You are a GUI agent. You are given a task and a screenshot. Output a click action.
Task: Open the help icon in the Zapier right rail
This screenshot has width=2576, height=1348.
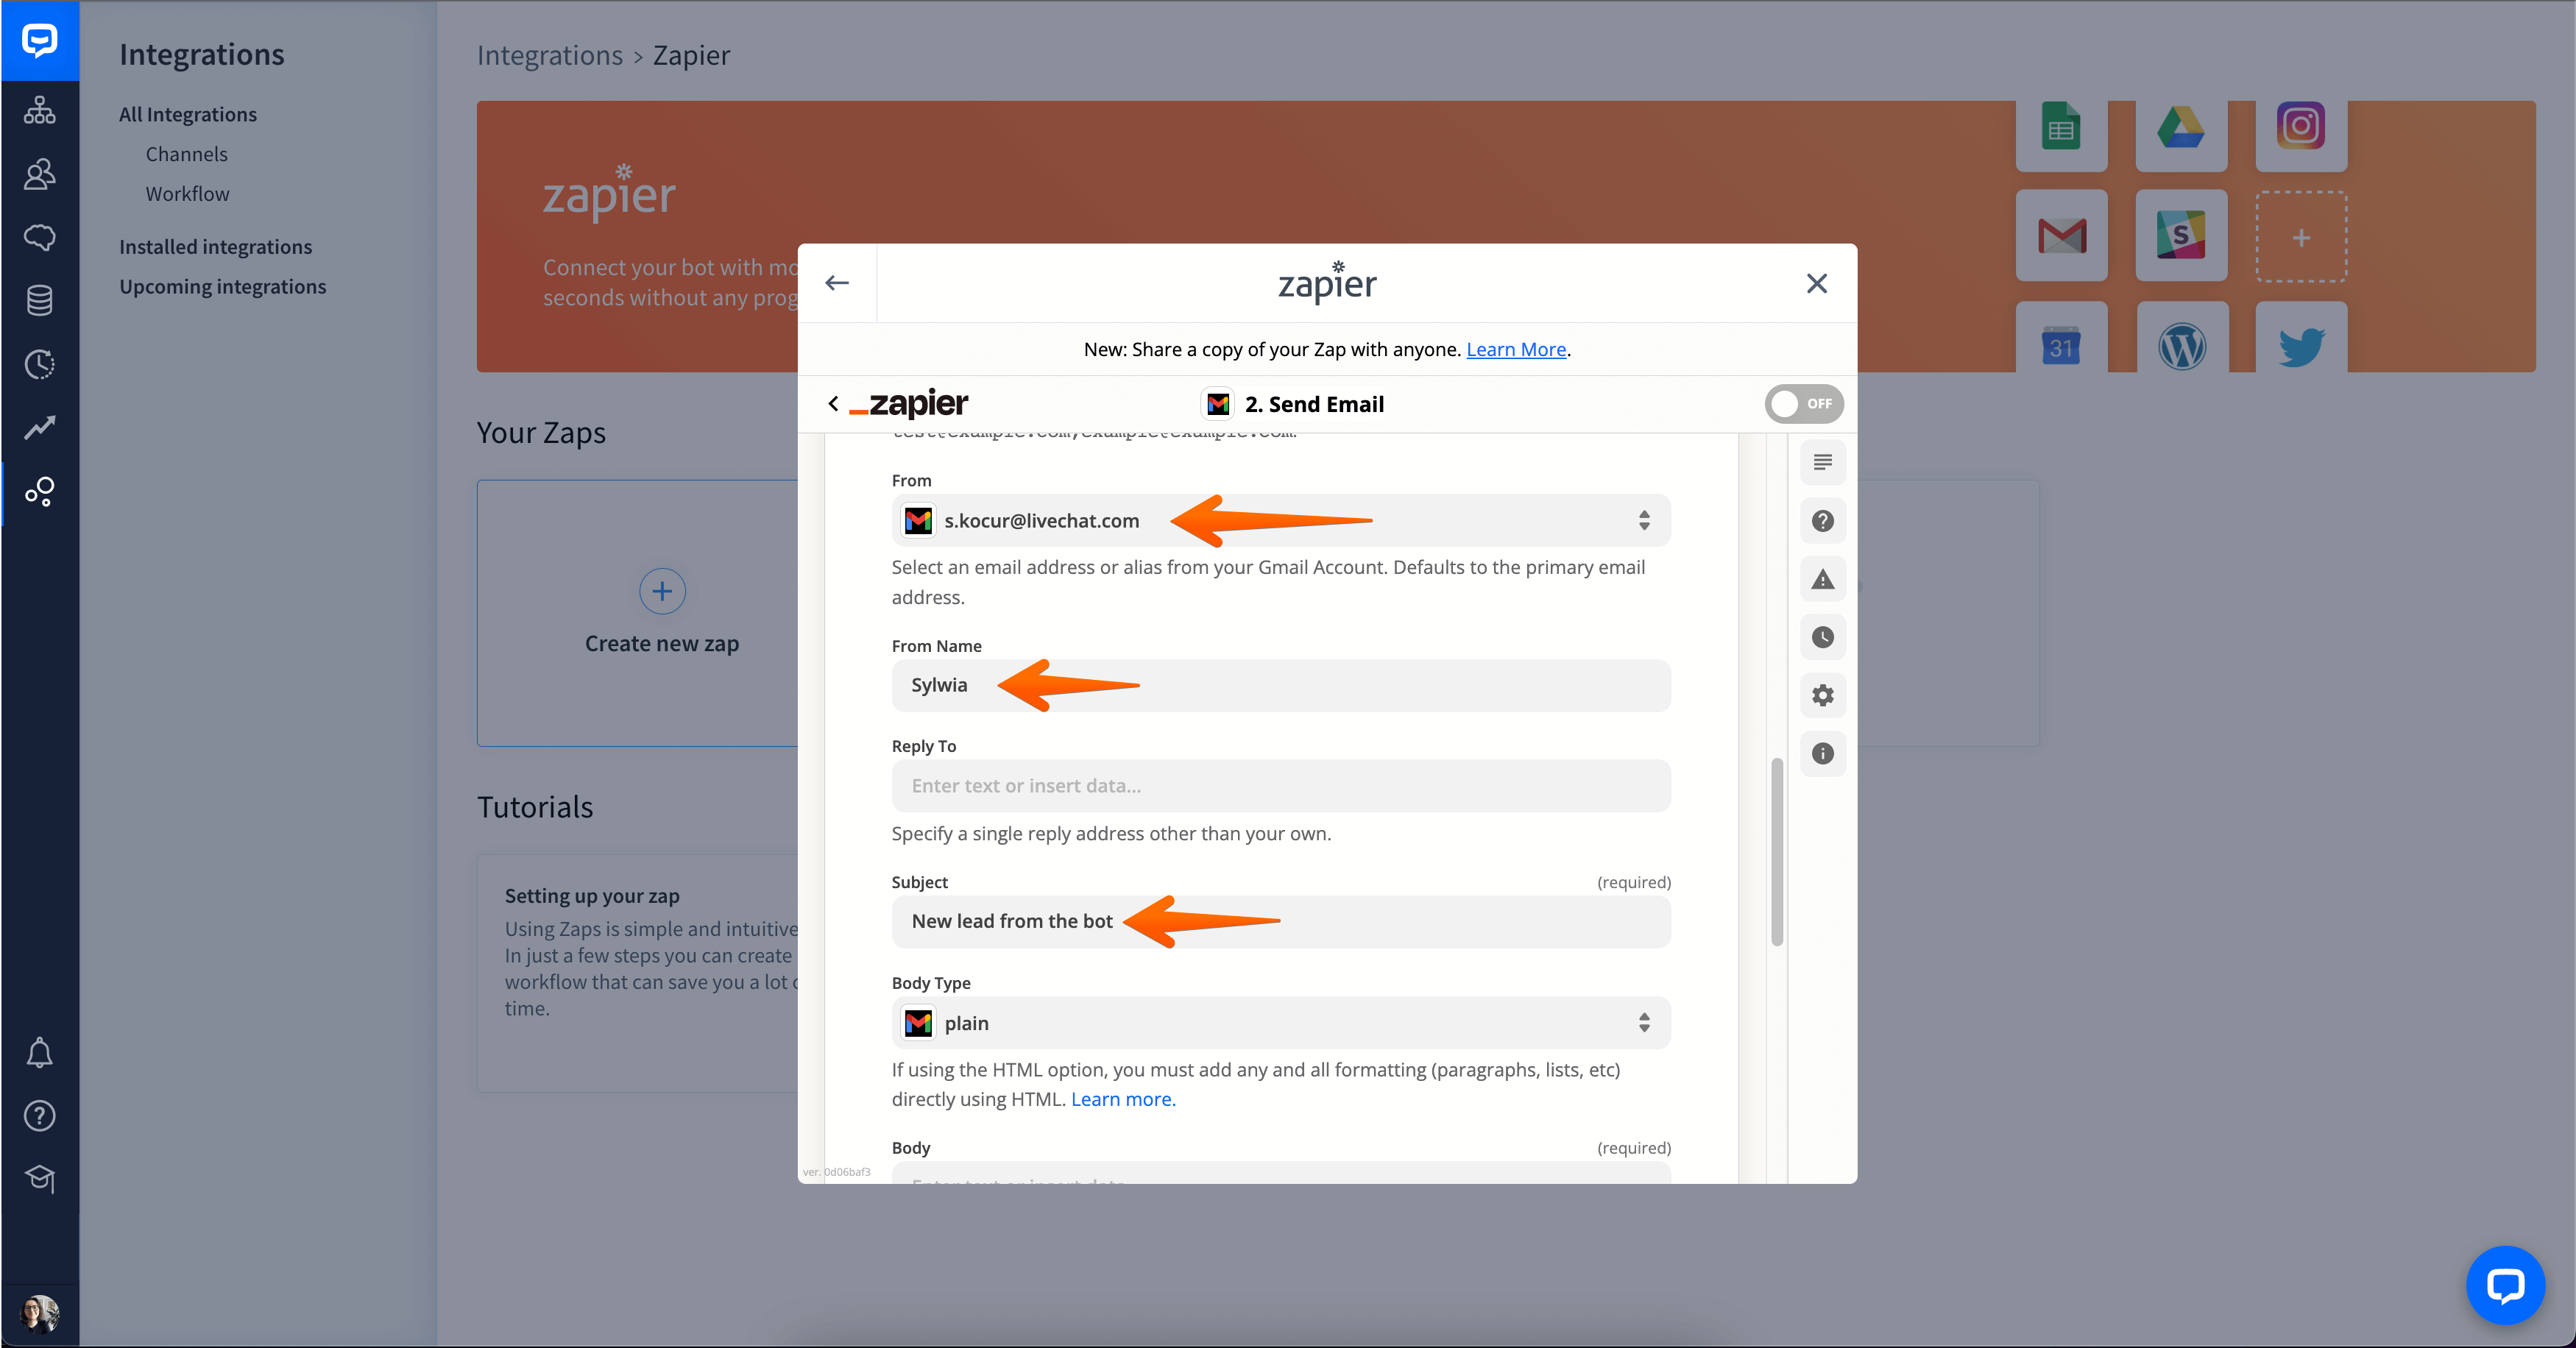1823,521
